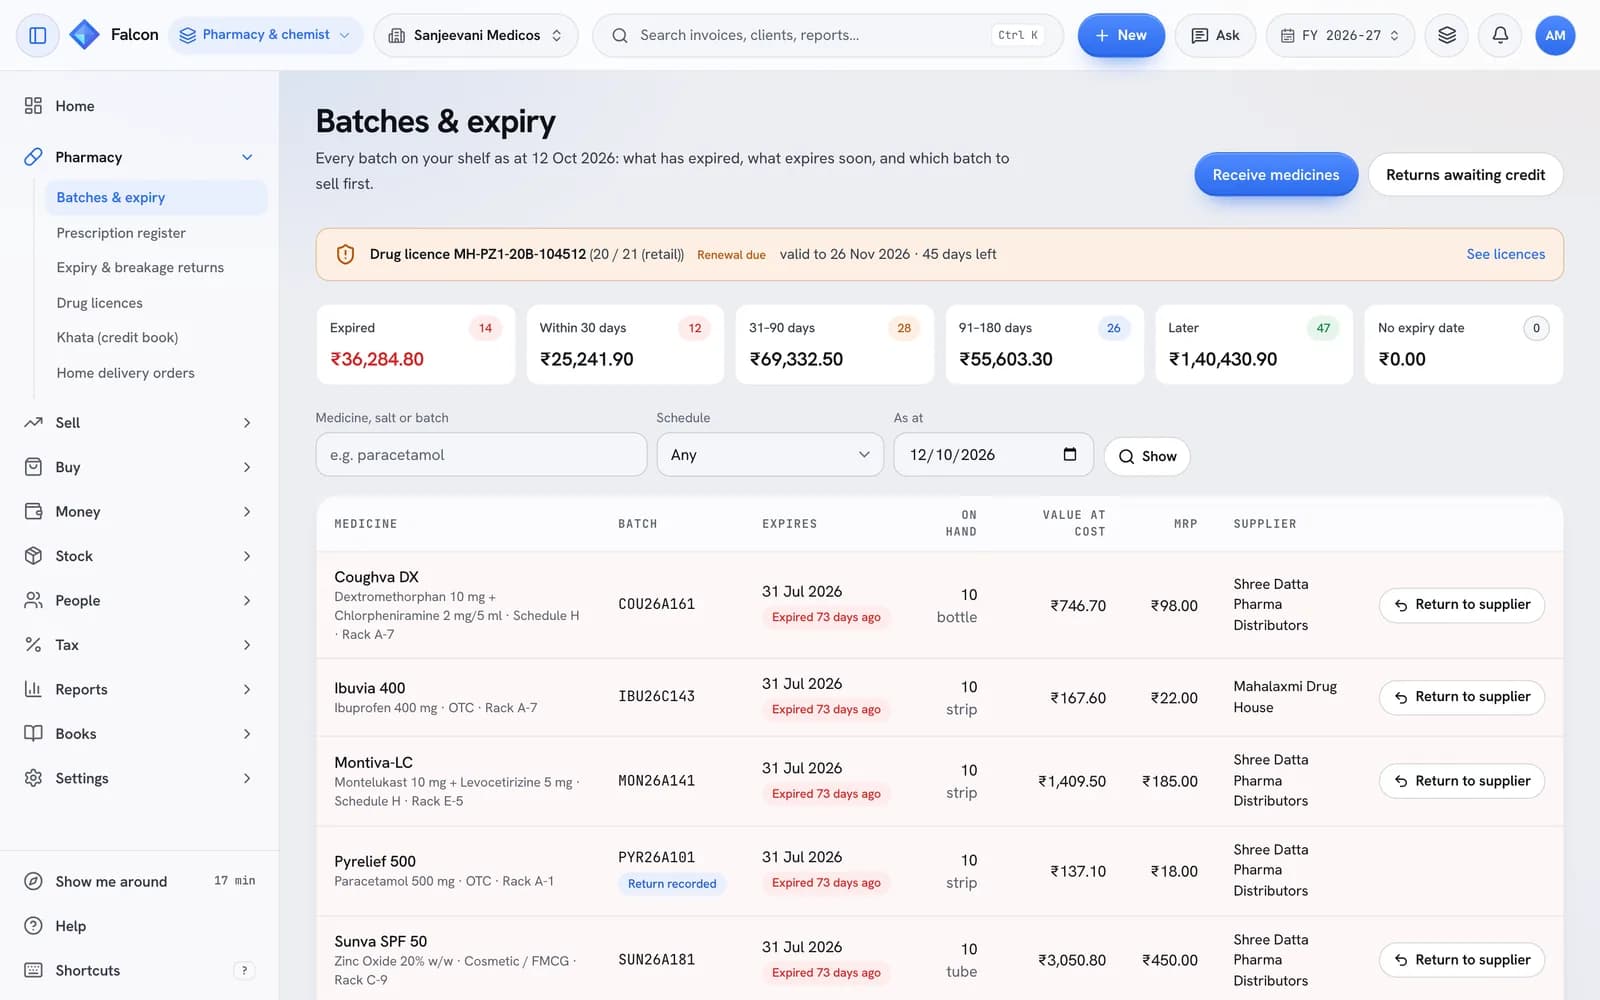Click the Tax percent icon
This screenshot has height=1000, width=1600.
33,645
